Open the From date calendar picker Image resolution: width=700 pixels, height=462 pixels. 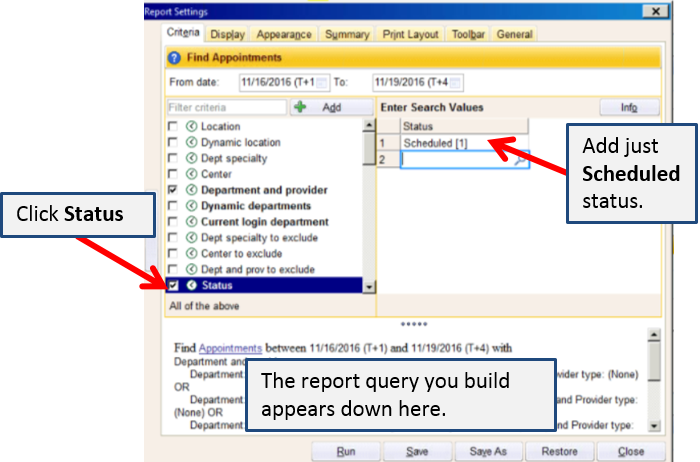tap(322, 82)
